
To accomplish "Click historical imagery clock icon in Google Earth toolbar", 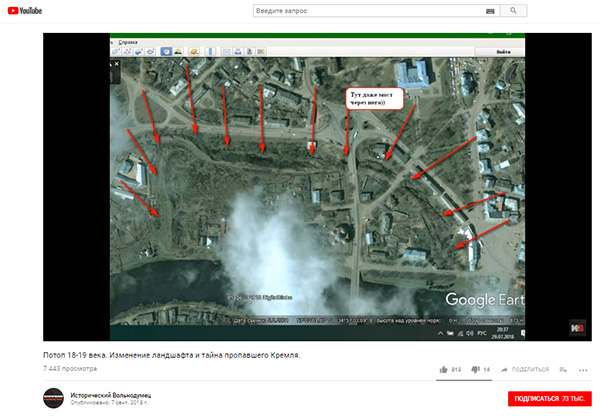I will 166,52.
